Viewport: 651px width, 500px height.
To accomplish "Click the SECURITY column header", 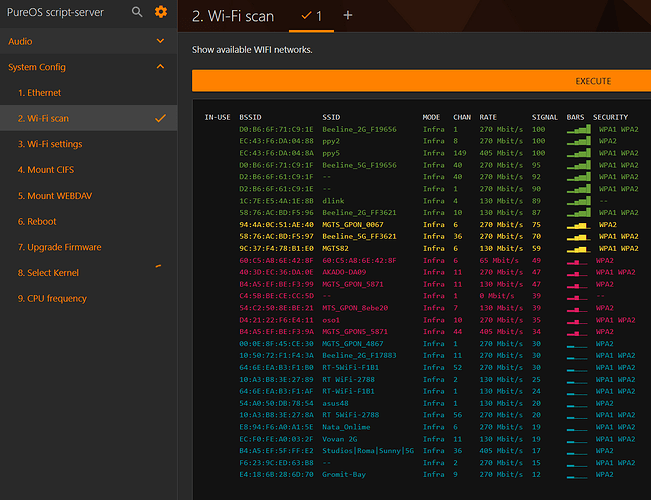I will [x=610, y=118].
